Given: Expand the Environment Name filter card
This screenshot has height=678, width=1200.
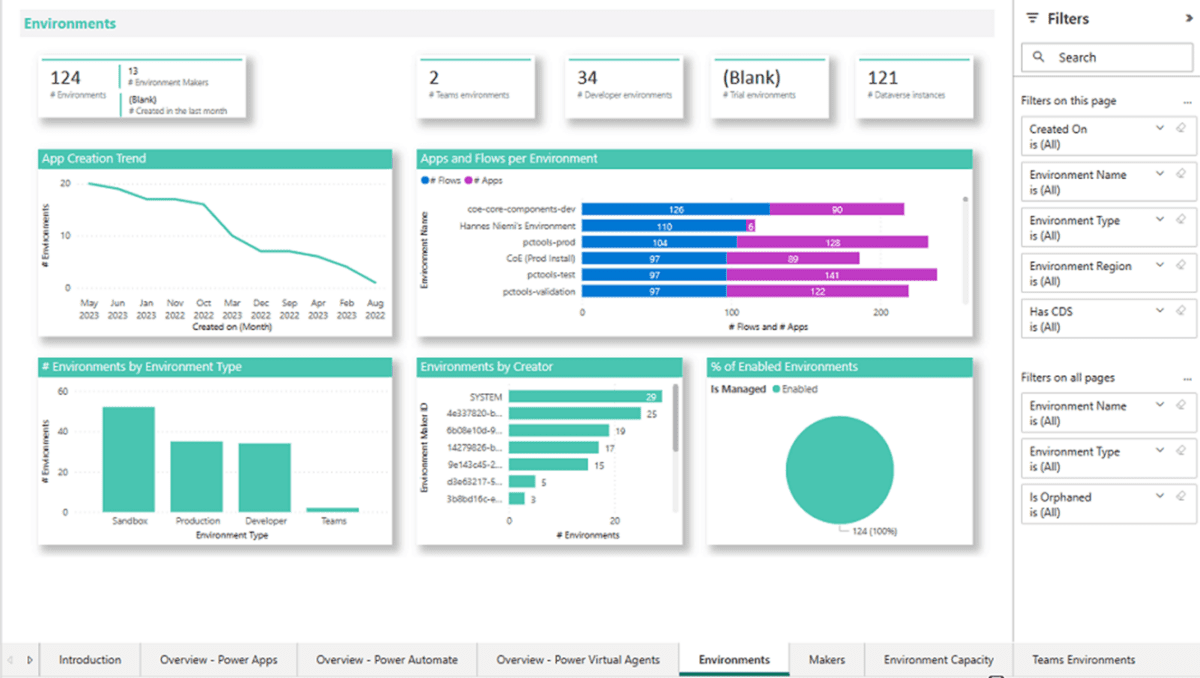Looking at the screenshot, I should click(1159, 174).
